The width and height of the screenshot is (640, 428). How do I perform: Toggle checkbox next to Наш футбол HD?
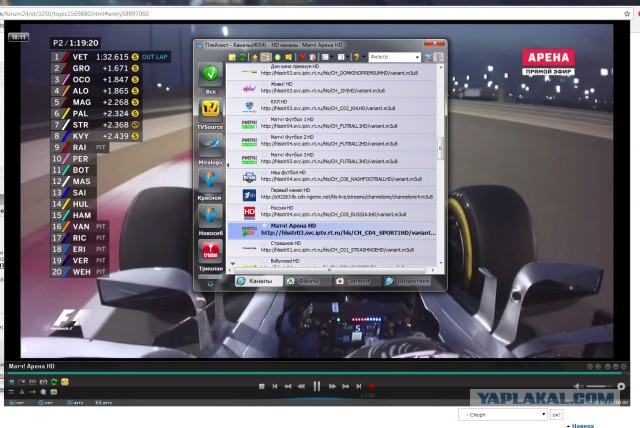[265, 173]
